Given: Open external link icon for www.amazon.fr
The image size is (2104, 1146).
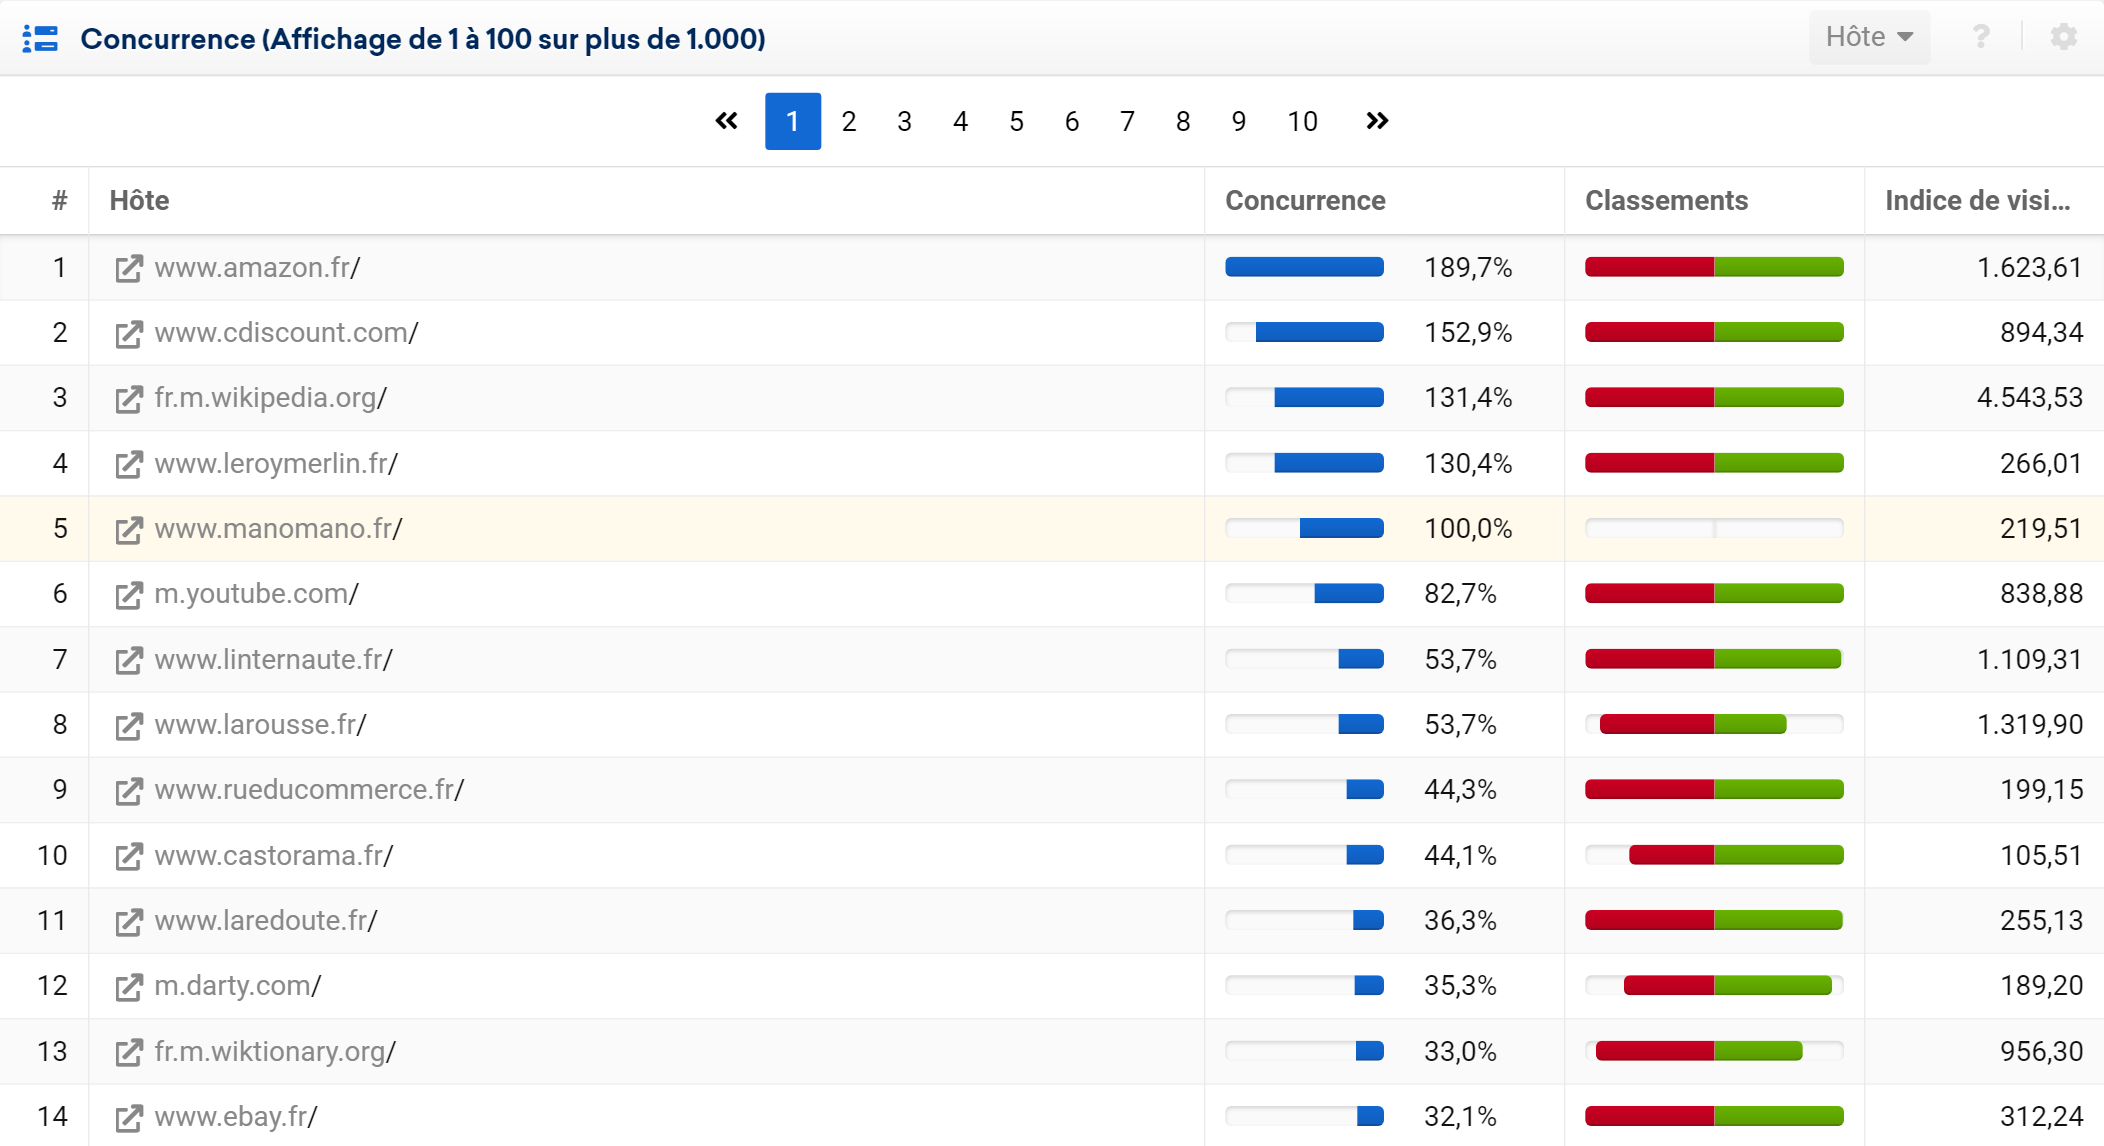Looking at the screenshot, I should (129, 268).
